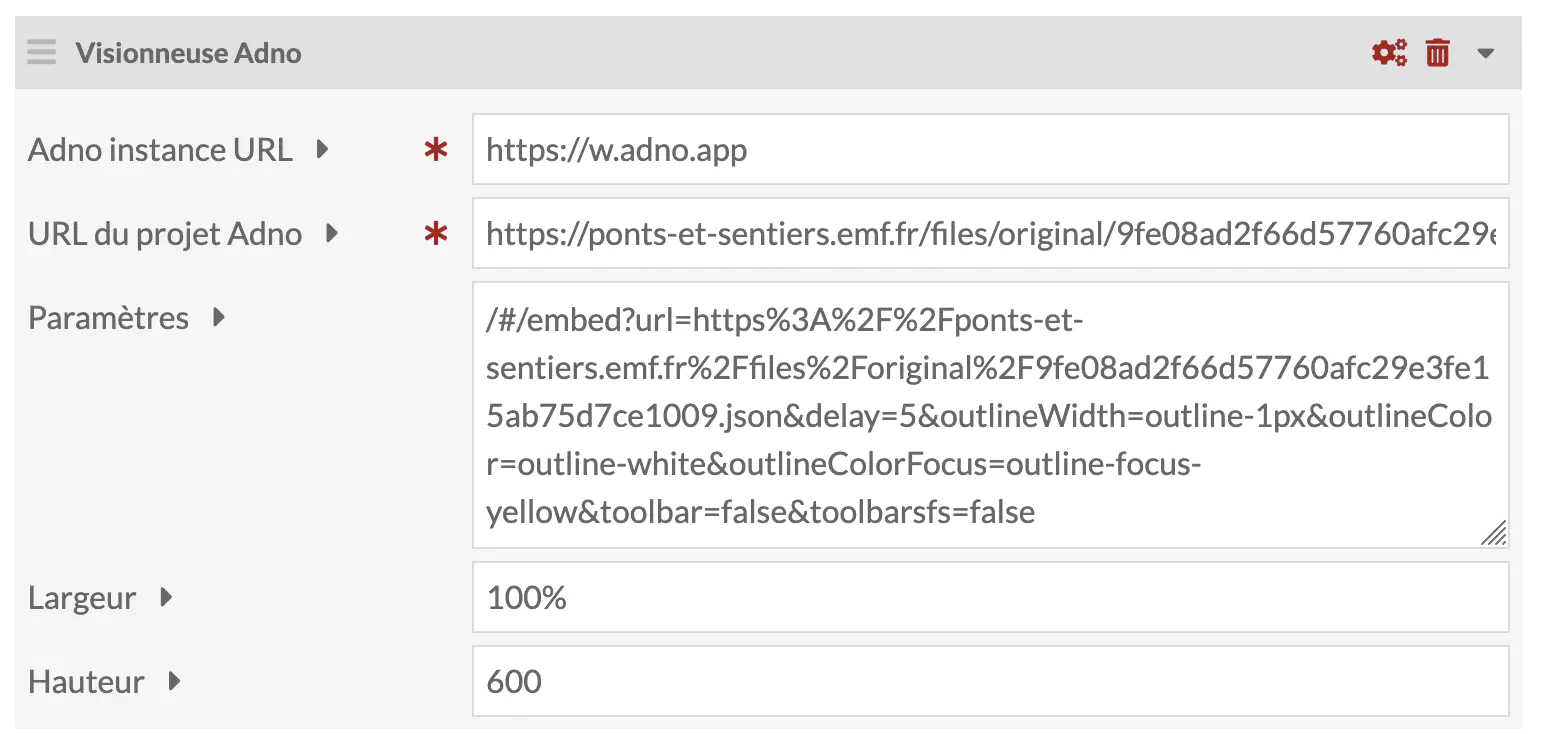Expand help arrow next to Adno instance URL
Screen dimensions: 1542x734
322,150
